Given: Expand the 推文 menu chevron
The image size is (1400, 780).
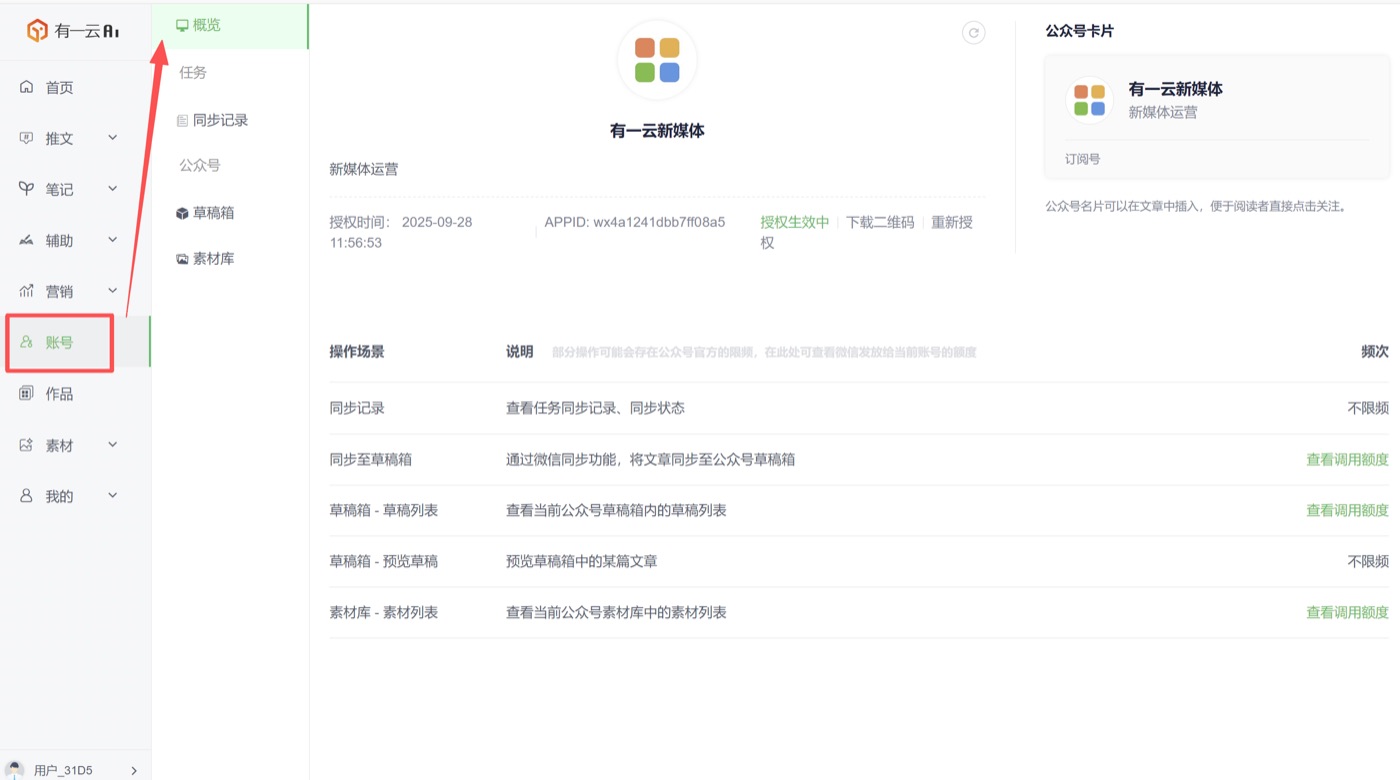Looking at the screenshot, I should pos(113,138).
